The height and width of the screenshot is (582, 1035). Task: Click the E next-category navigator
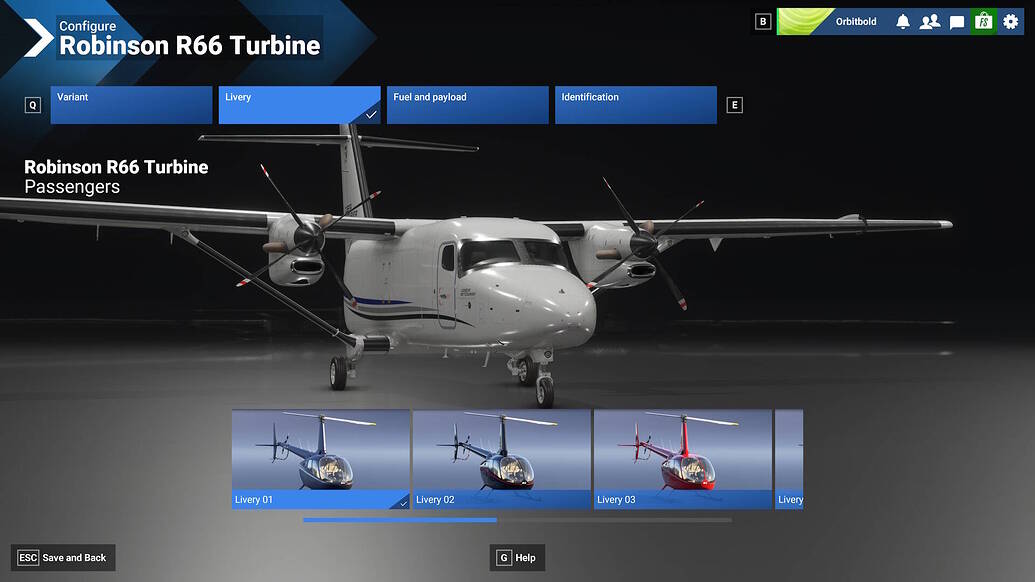coord(734,104)
